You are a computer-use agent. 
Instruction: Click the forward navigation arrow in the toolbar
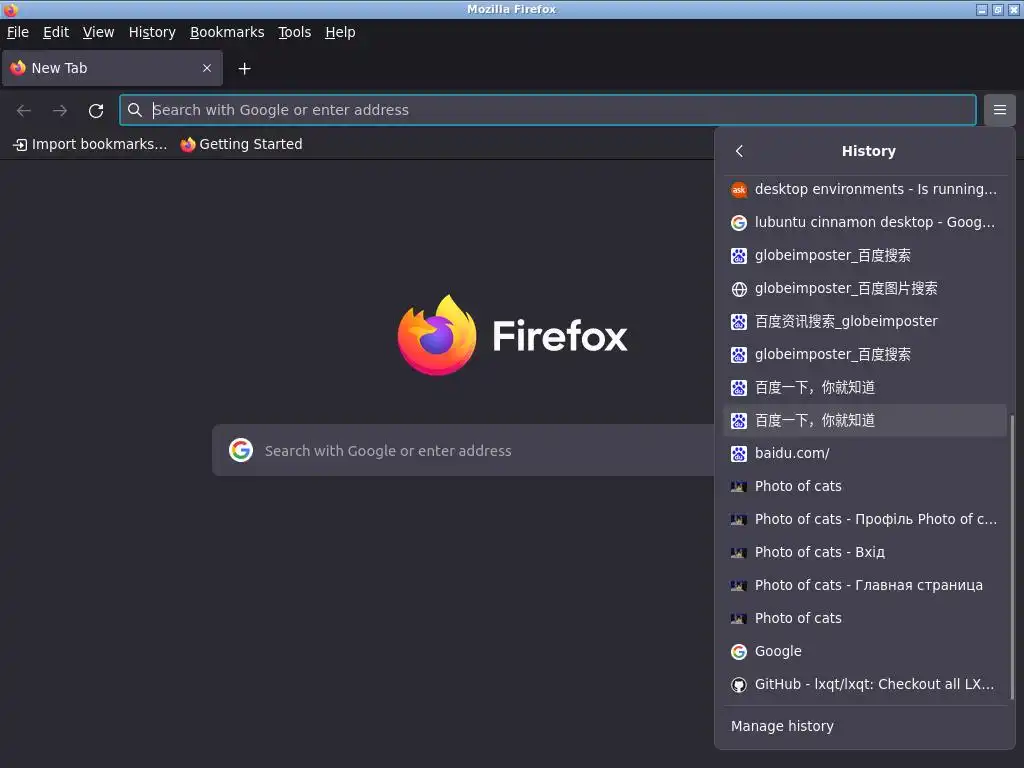60,110
